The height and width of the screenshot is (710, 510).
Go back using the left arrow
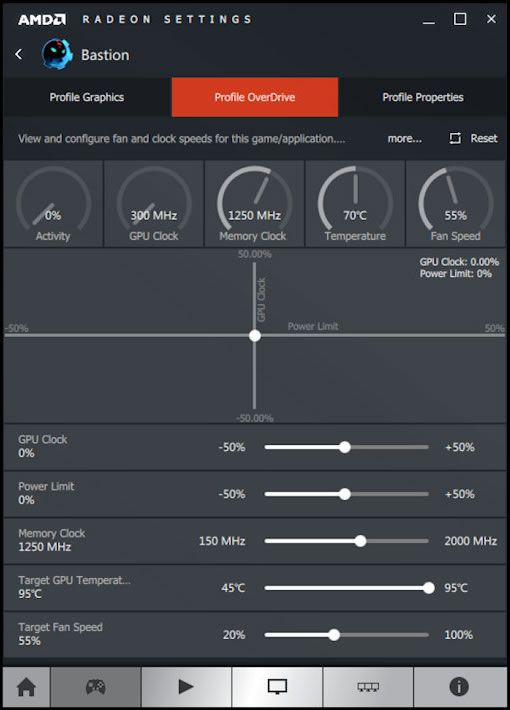pos(19,54)
